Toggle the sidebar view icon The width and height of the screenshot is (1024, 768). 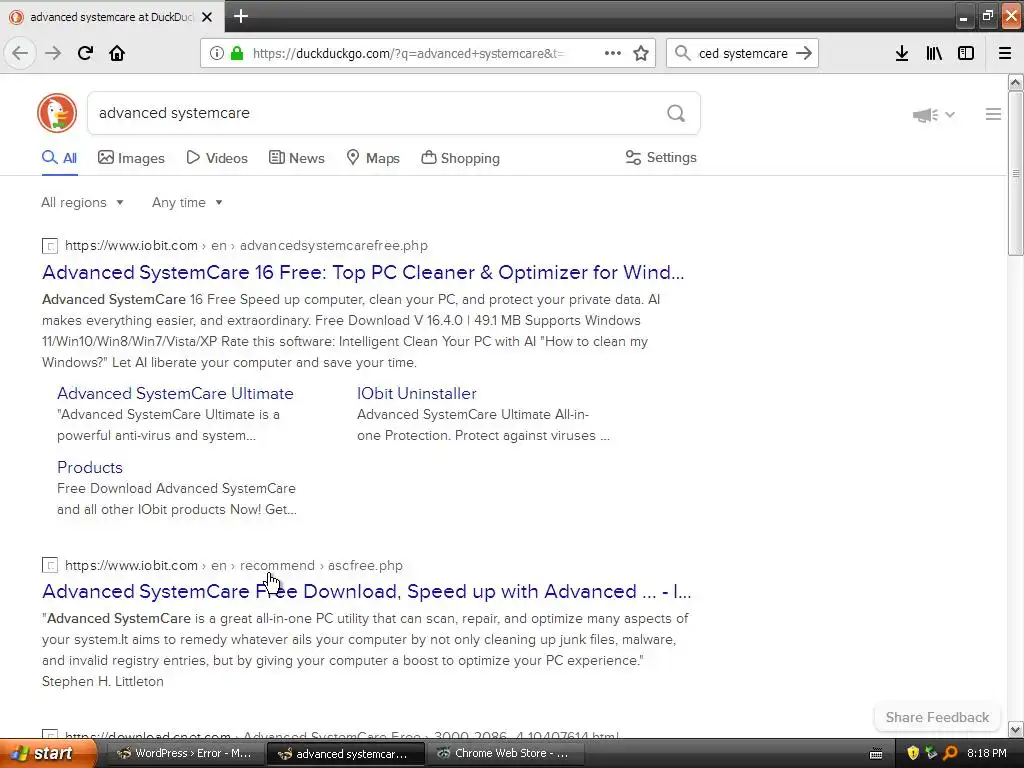click(966, 54)
